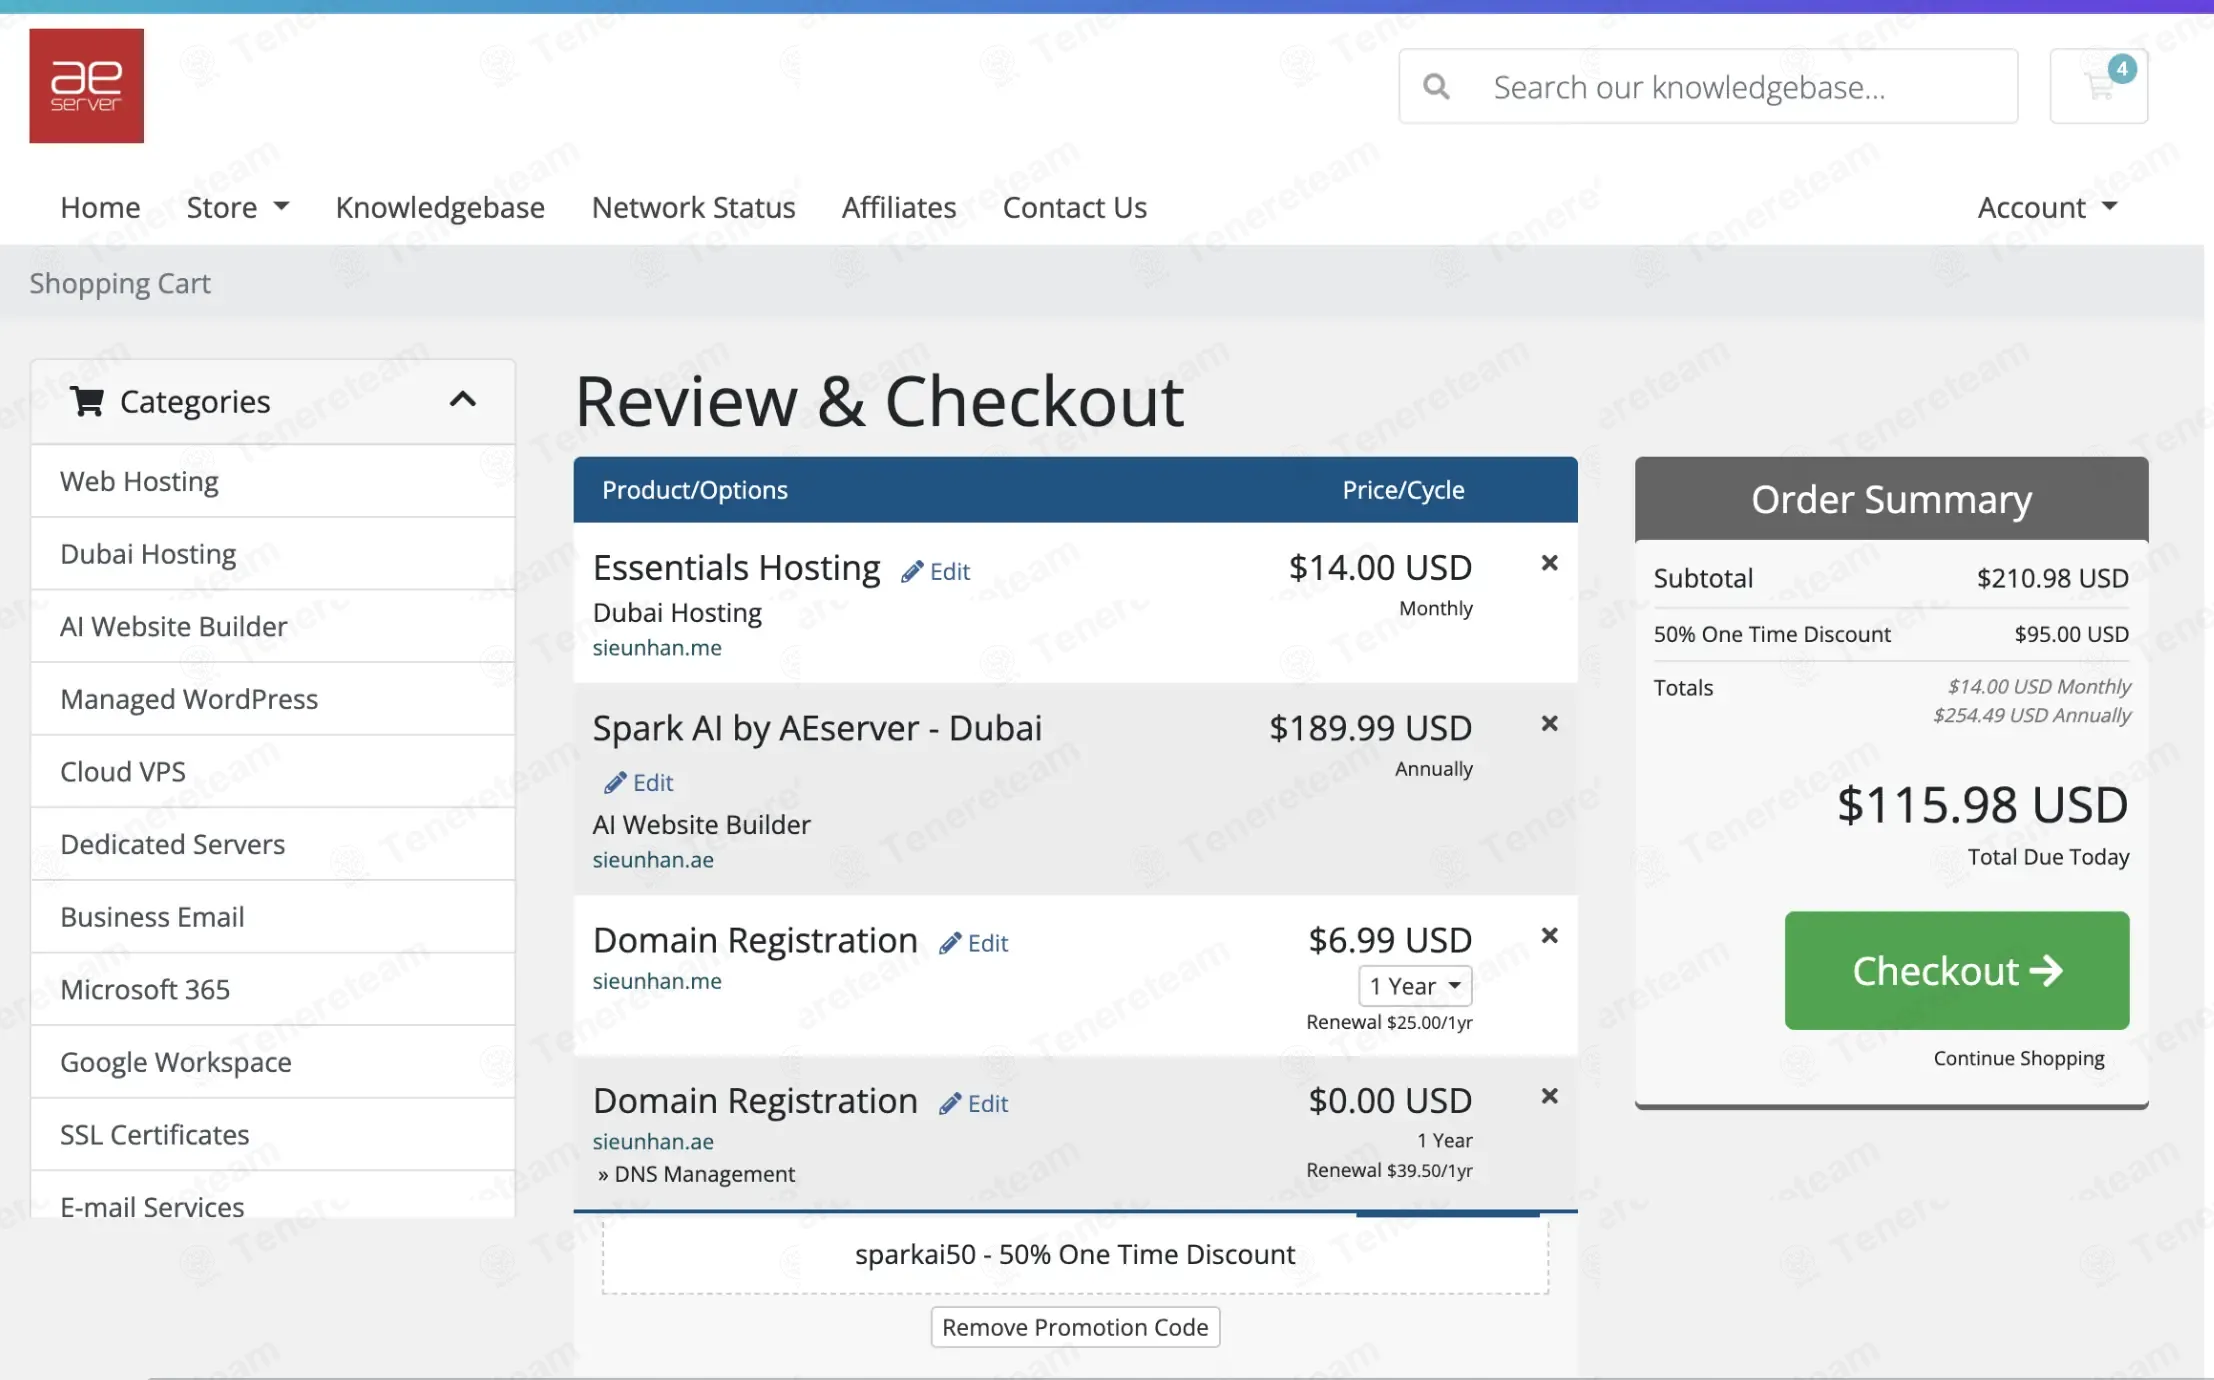Click $254.49 USD Annually total

[x=2031, y=715]
